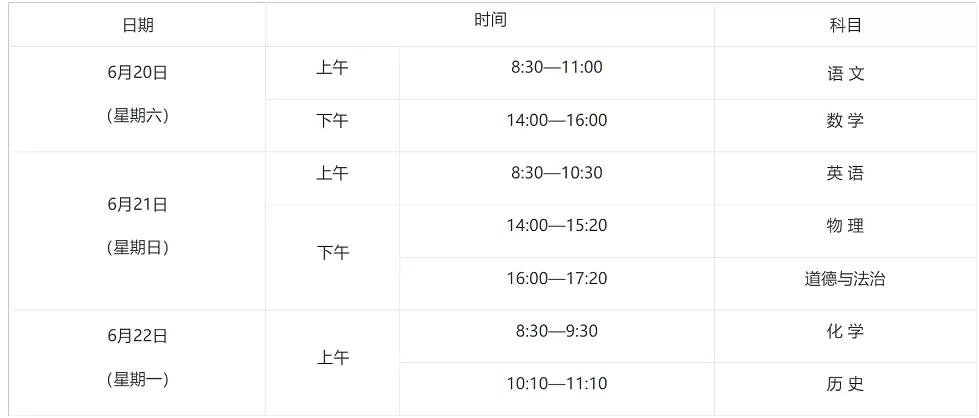The width and height of the screenshot is (979, 418).
Task: Click the 8:30—9:30 time cell
Action: 556,331
